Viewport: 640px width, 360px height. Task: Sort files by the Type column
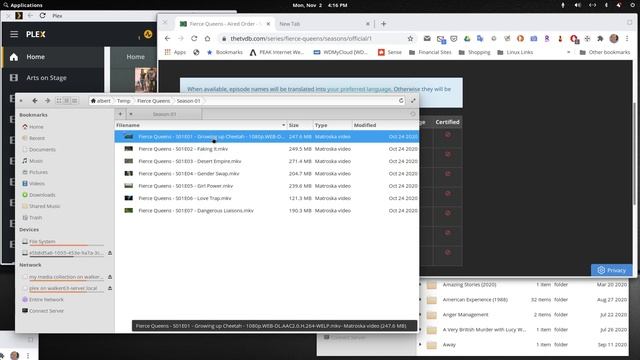[x=332, y=125]
